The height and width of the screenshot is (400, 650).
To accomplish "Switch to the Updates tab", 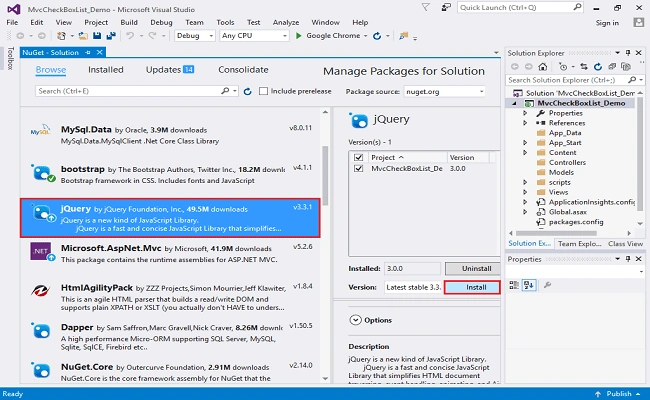I will tap(170, 70).
